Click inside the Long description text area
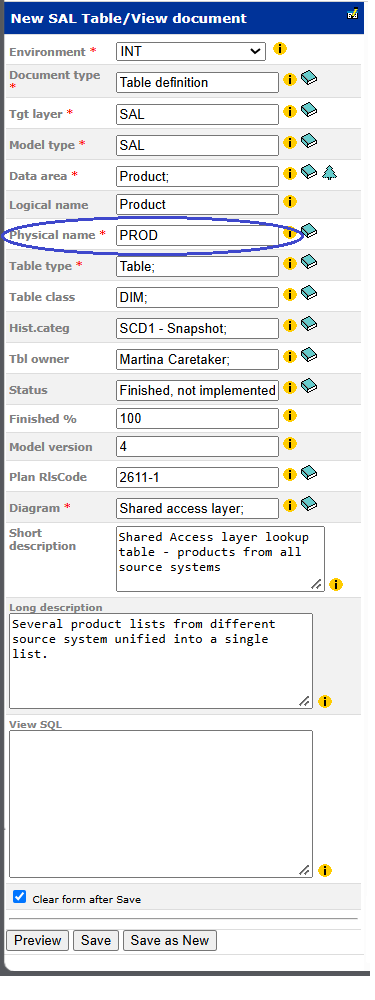 pyautogui.click(x=161, y=661)
